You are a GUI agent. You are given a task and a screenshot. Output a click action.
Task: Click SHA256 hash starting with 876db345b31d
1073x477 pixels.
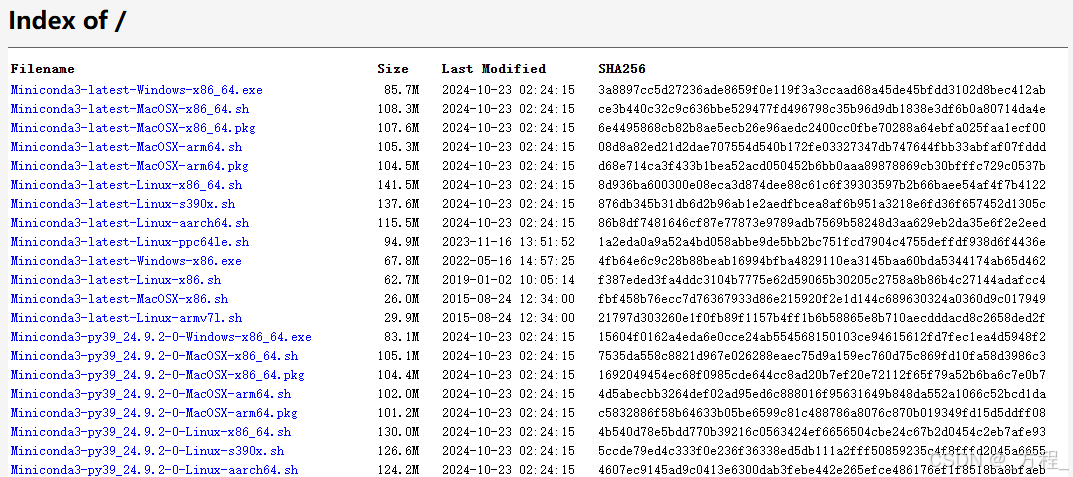click(822, 204)
